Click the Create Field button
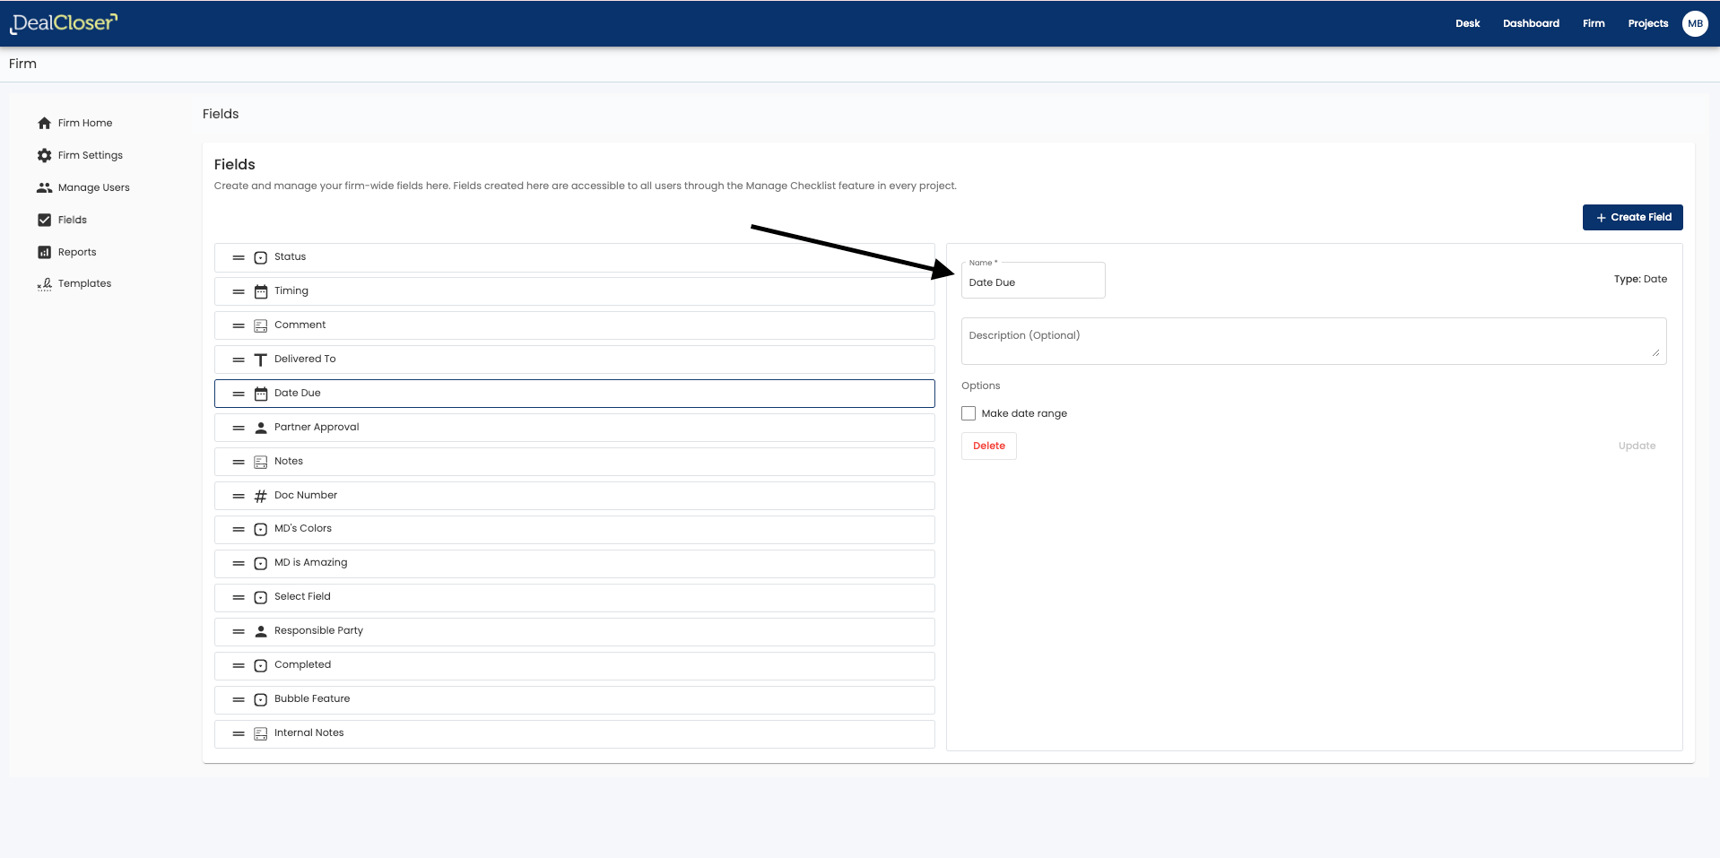 1632,217
